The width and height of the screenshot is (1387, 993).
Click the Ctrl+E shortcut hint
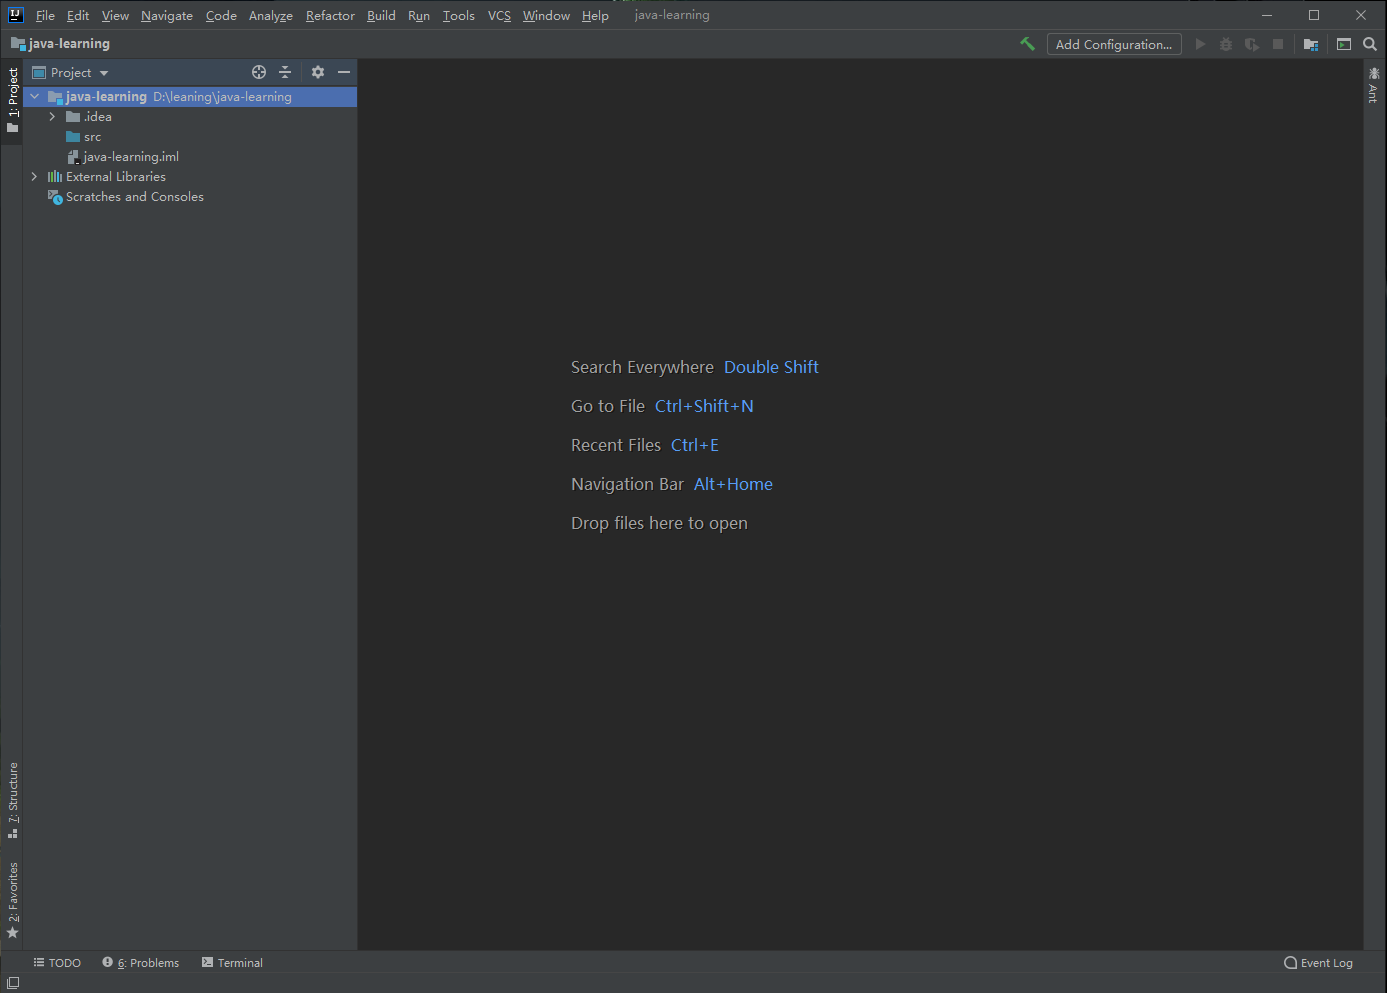[x=695, y=445]
